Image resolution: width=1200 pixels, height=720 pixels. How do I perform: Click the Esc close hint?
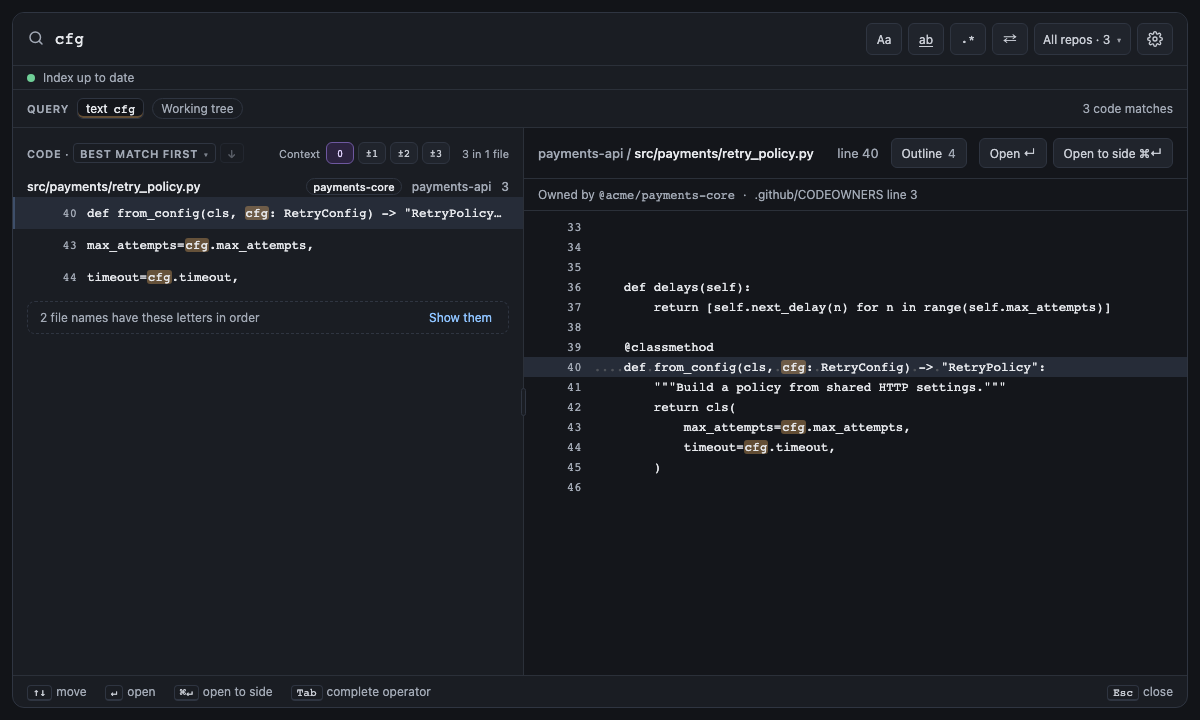[x=1140, y=692]
